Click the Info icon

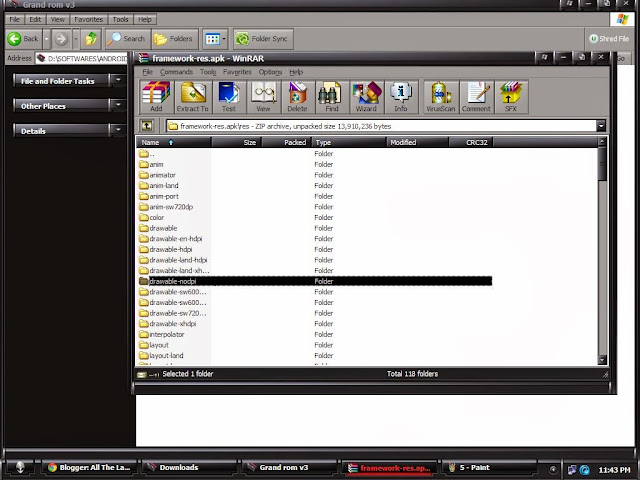[x=401, y=97]
